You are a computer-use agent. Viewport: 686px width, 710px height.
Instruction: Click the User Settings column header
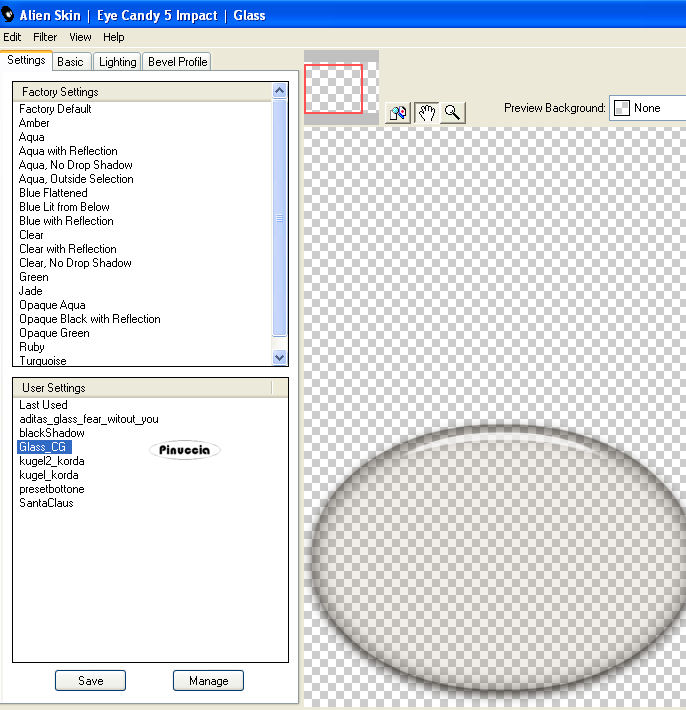coord(143,388)
